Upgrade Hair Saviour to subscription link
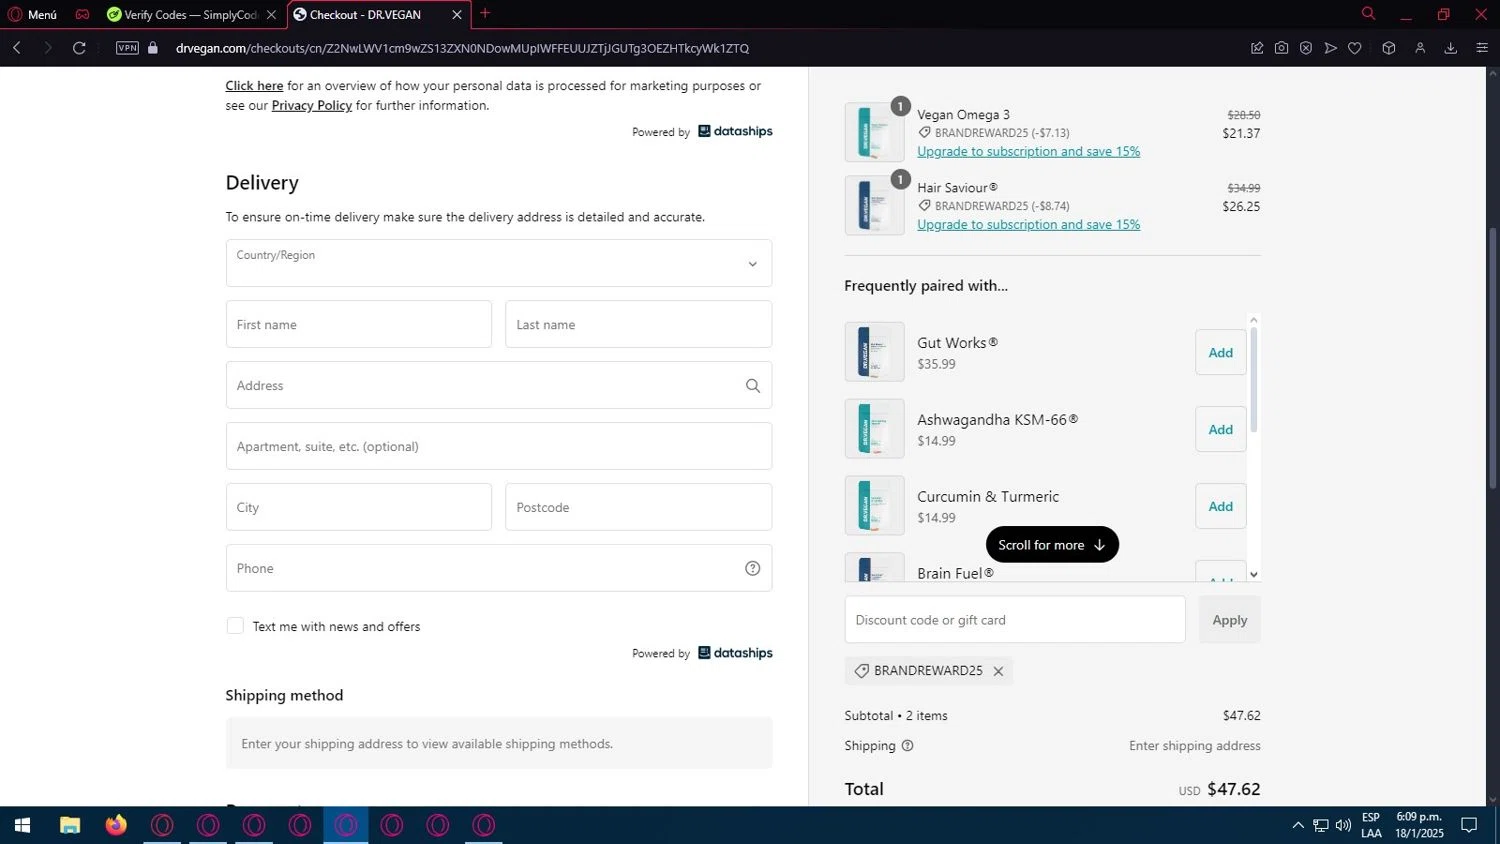Viewport: 1500px width, 844px height. click(1028, 225)
